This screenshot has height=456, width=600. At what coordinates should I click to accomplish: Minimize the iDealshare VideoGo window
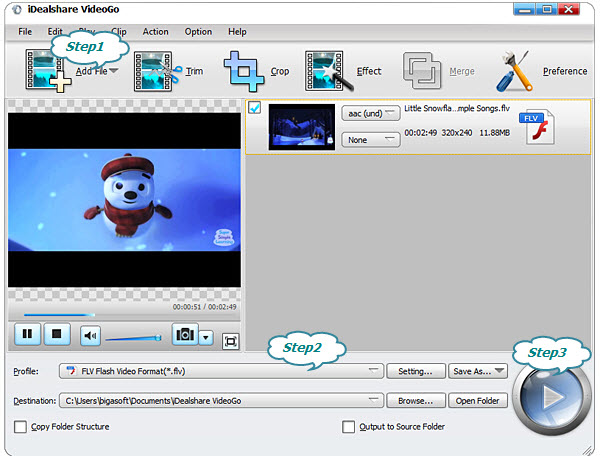[x=524, y=9]
